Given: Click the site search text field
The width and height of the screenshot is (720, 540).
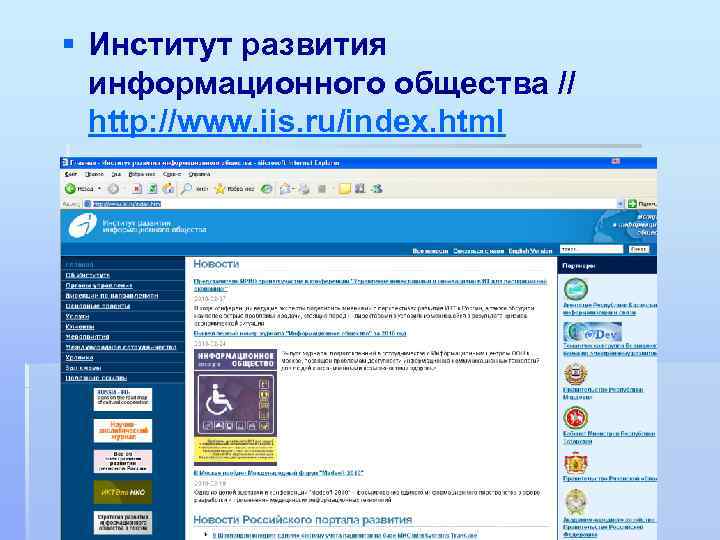Looking at the screenshot, I should coord(591,249).
